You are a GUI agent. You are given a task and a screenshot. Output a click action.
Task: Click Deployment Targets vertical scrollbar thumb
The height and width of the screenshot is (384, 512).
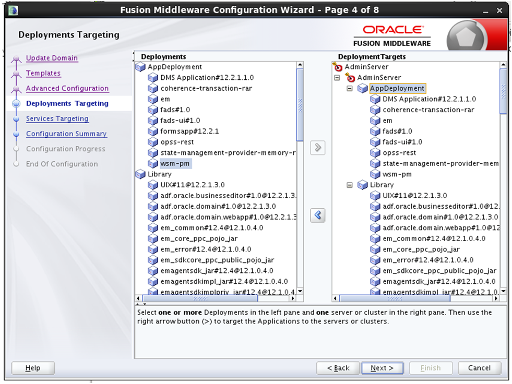tap(503, 91)
